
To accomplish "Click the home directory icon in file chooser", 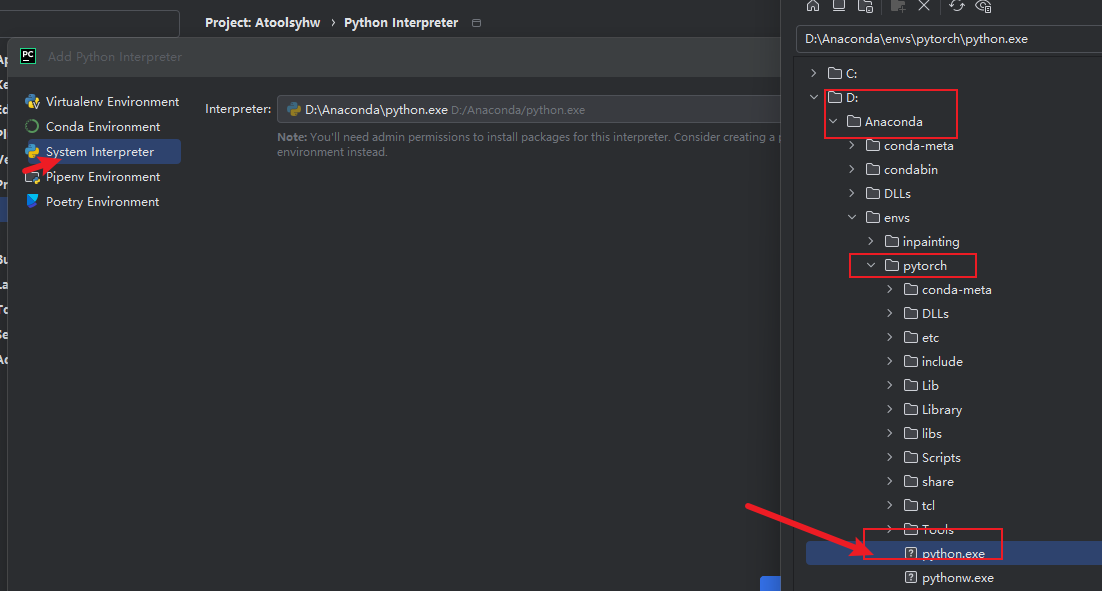I will (x=813, y=6).
